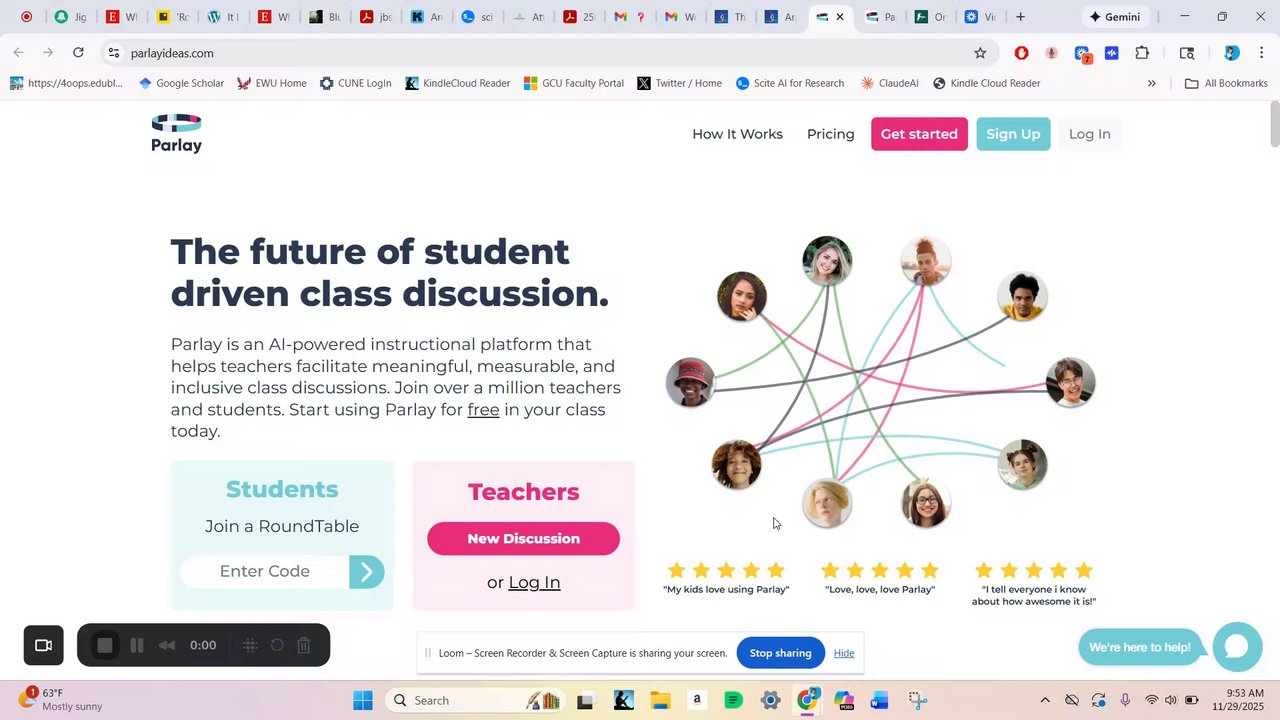1280x720 pixels.
Task: Switch to the sci tab
Action: tap(478, 16)
